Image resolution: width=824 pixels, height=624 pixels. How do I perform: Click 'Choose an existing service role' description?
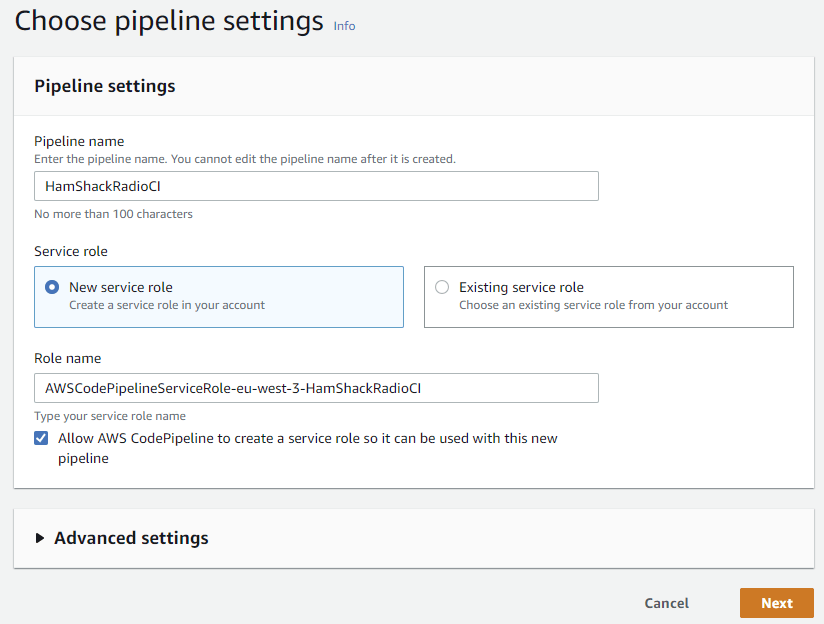pos(593,305)
